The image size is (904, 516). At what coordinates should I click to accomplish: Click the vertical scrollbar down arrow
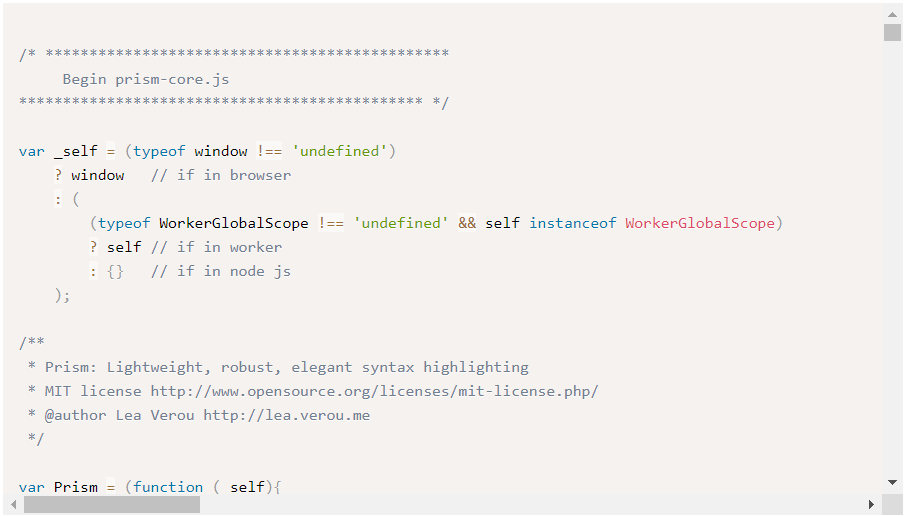point(892,483)
